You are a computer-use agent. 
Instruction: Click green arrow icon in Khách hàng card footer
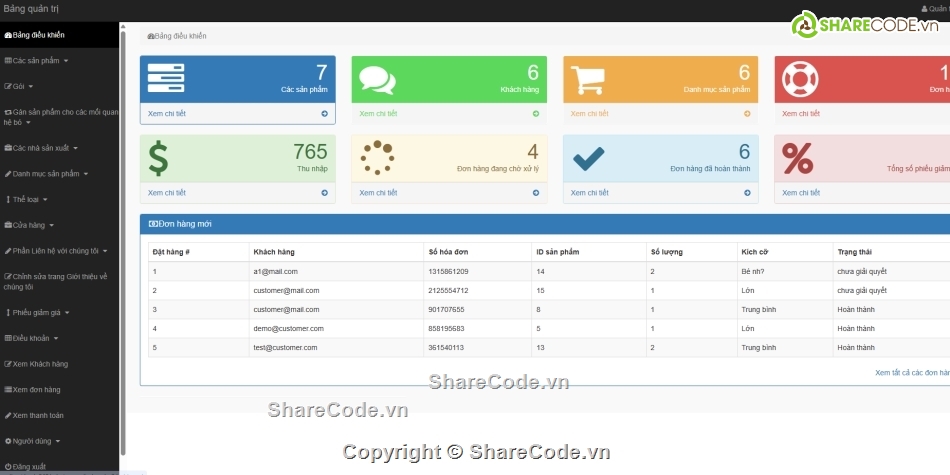click(x=536, y=113)
